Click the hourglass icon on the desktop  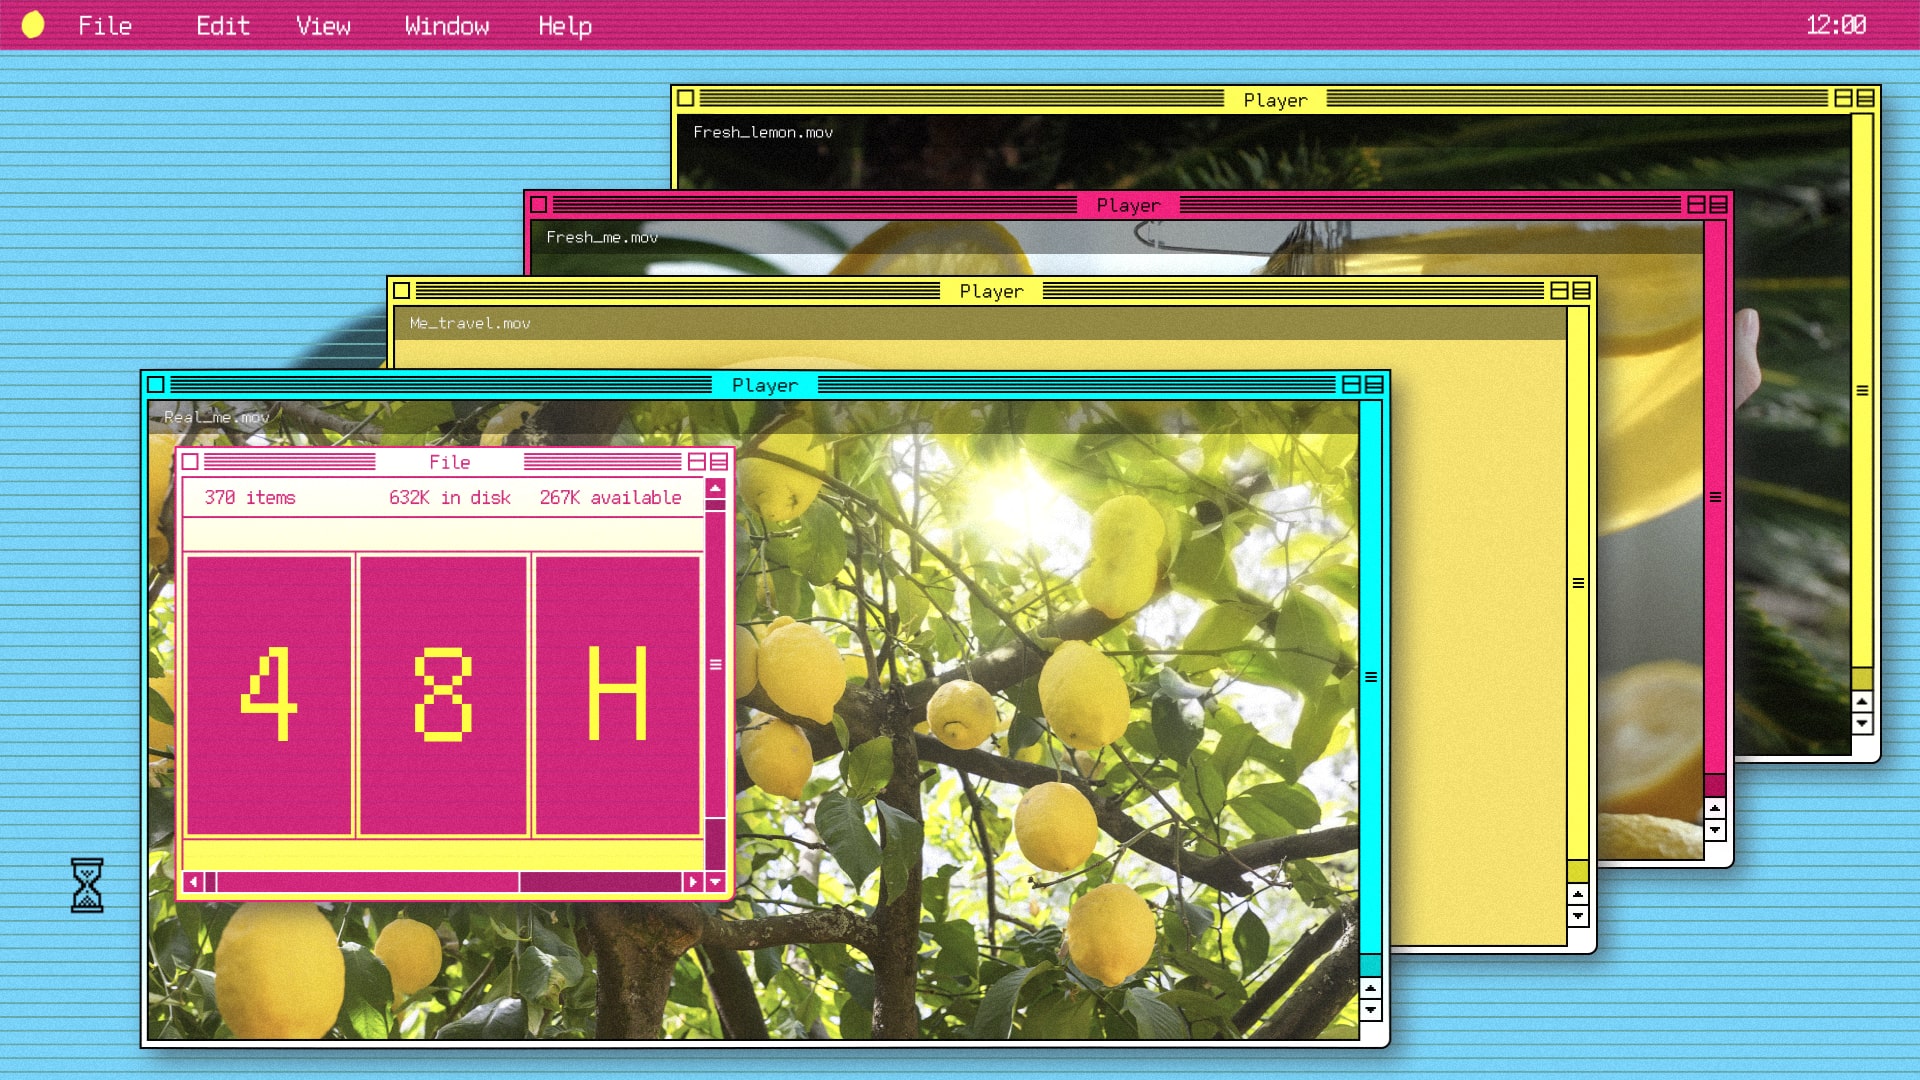click(87, 885)
